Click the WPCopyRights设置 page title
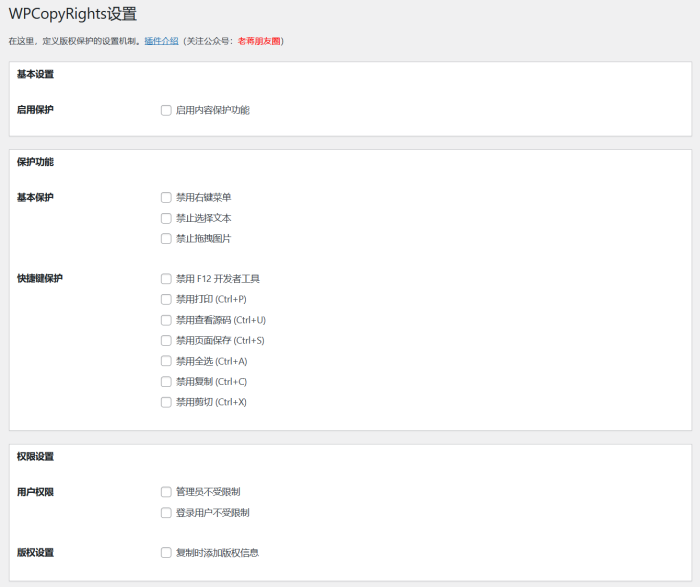The width and height of the screenshot is (700, 587). pyautogui.click(x=73, y=14)
